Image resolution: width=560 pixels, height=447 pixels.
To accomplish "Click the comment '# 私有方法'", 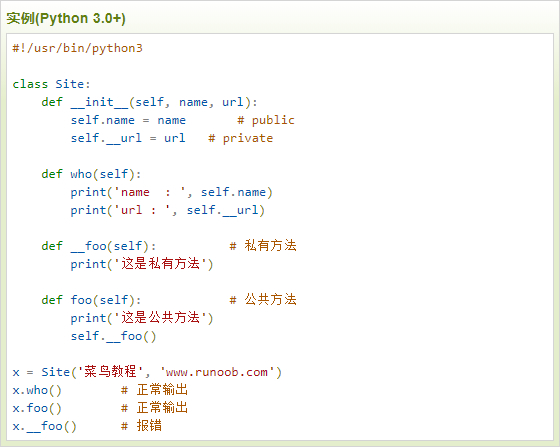I will tap(263, 246).
